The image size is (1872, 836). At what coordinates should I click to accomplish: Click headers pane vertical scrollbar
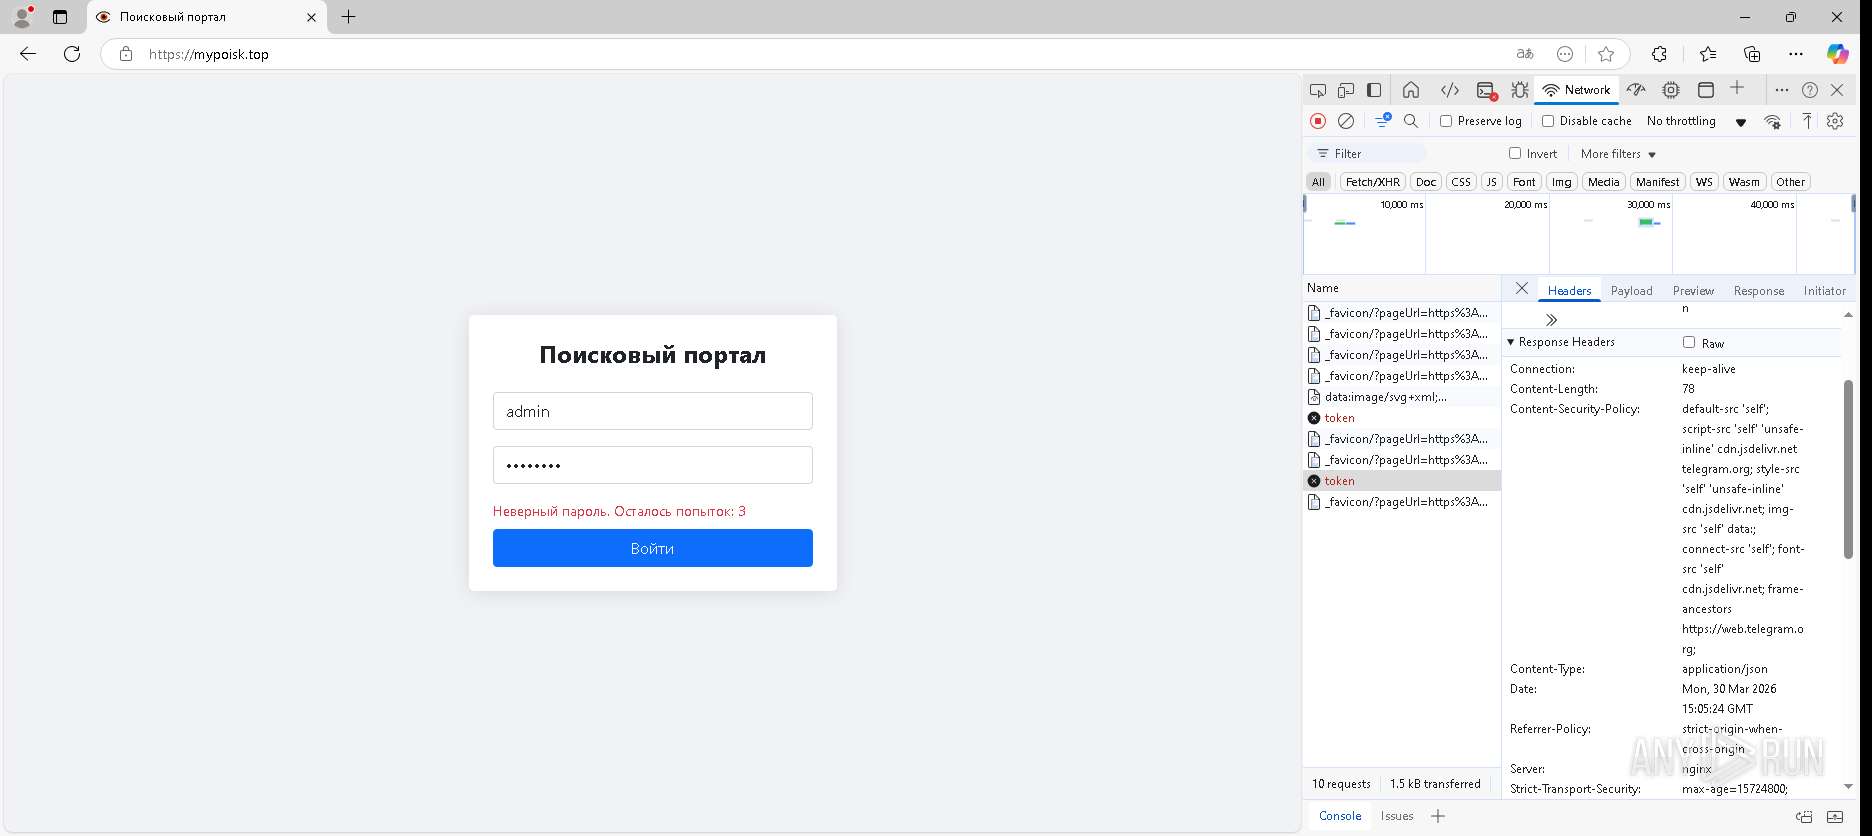tap(1848, 469)
